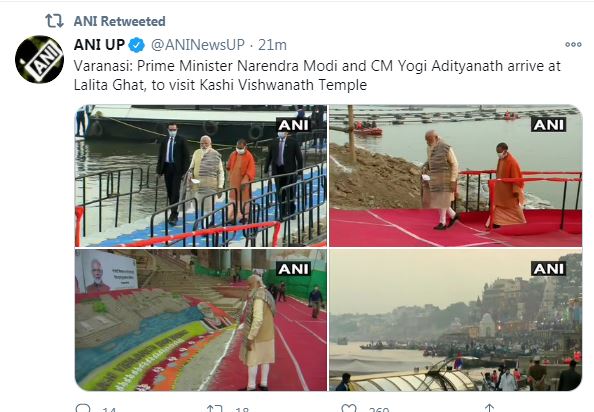Click the blue verified badge
594x412 pixels.
point(136,45)
